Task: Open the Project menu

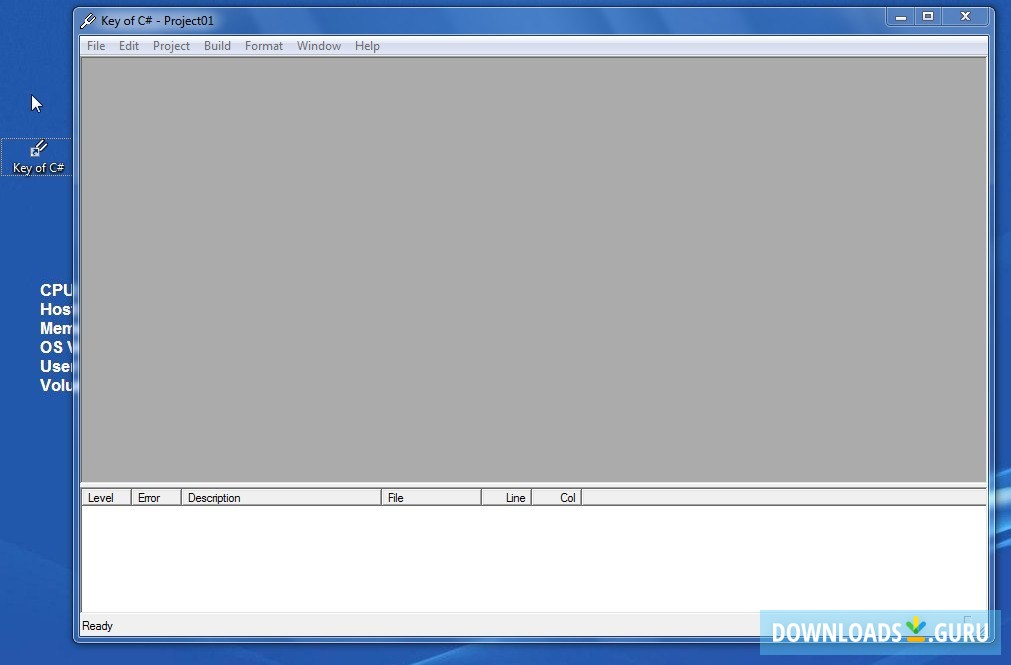Action: (171, 45)
